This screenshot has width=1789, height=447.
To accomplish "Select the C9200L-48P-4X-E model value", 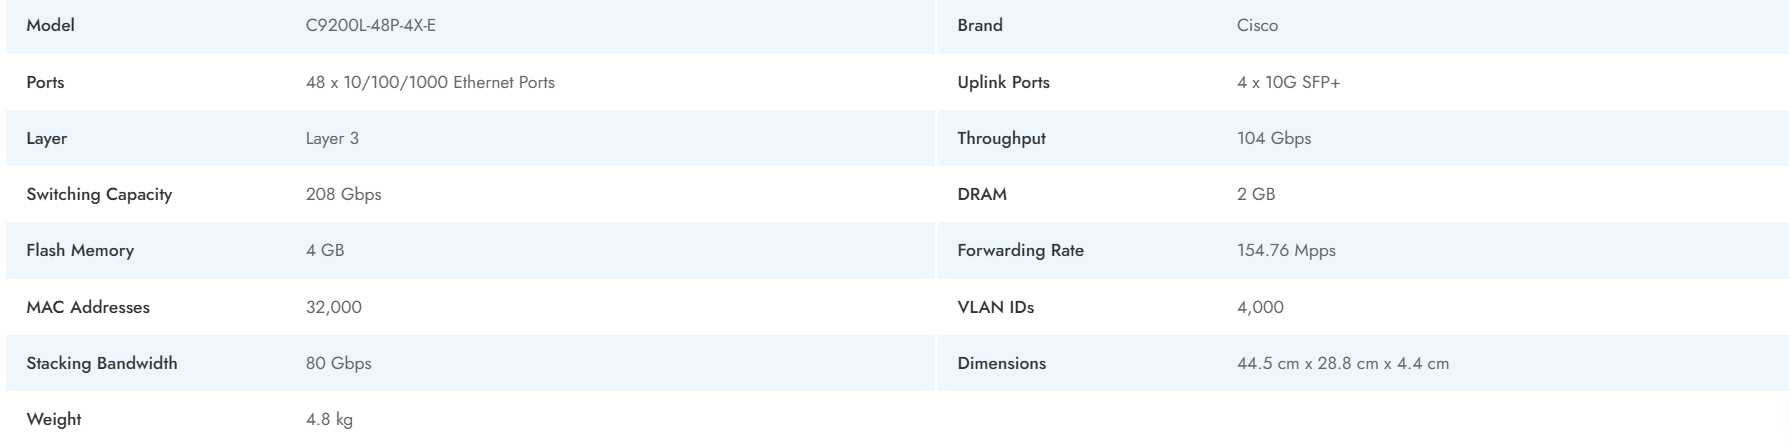I will point(370,26).
